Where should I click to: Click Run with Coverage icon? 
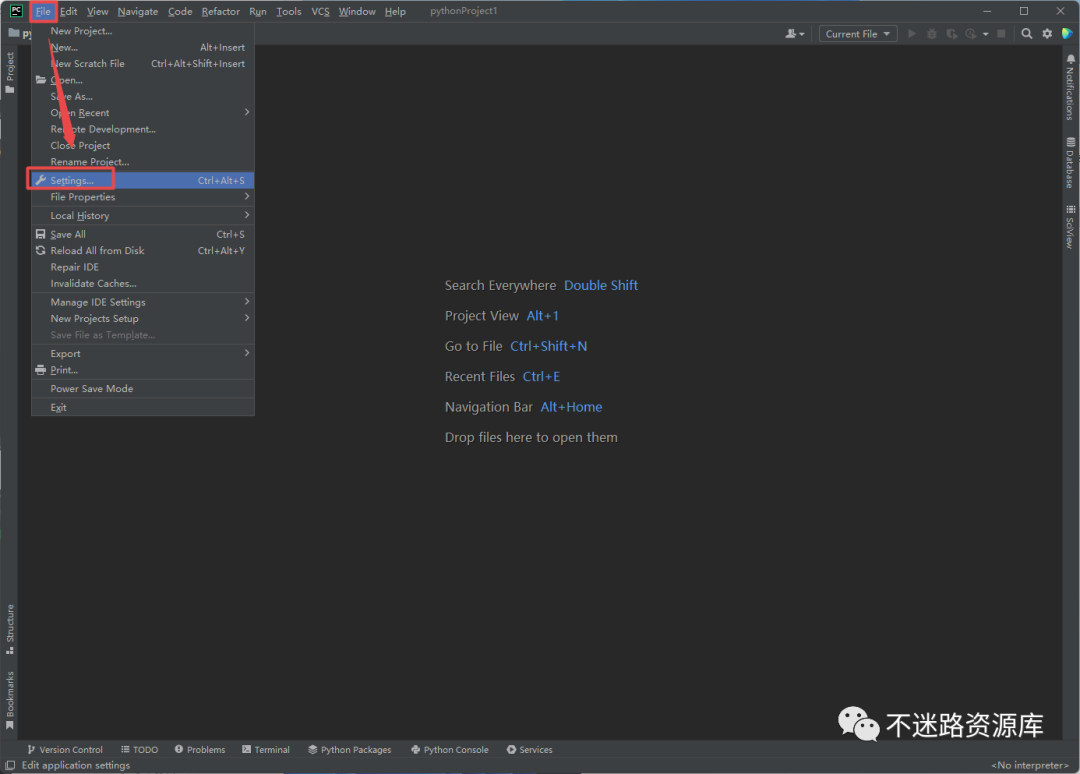[x=952, y=34]
